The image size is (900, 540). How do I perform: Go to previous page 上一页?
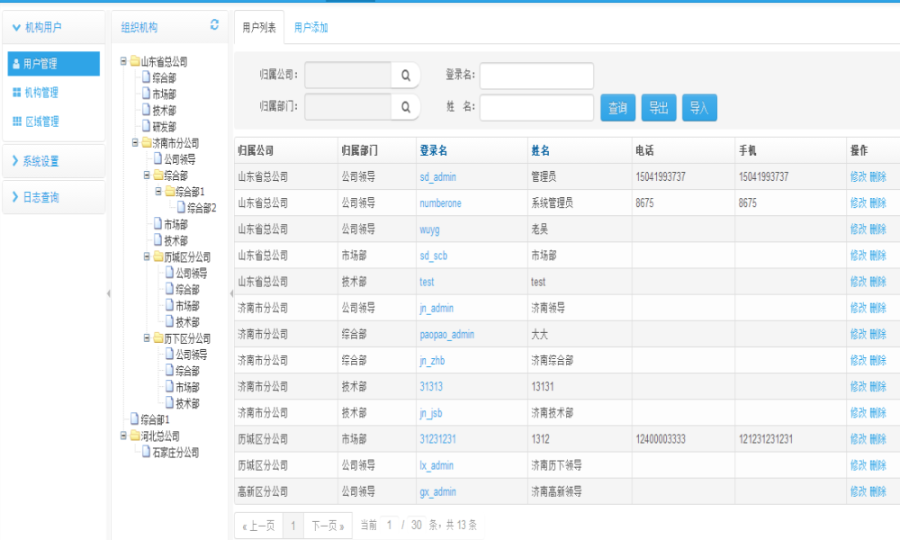tap(259, 525)
